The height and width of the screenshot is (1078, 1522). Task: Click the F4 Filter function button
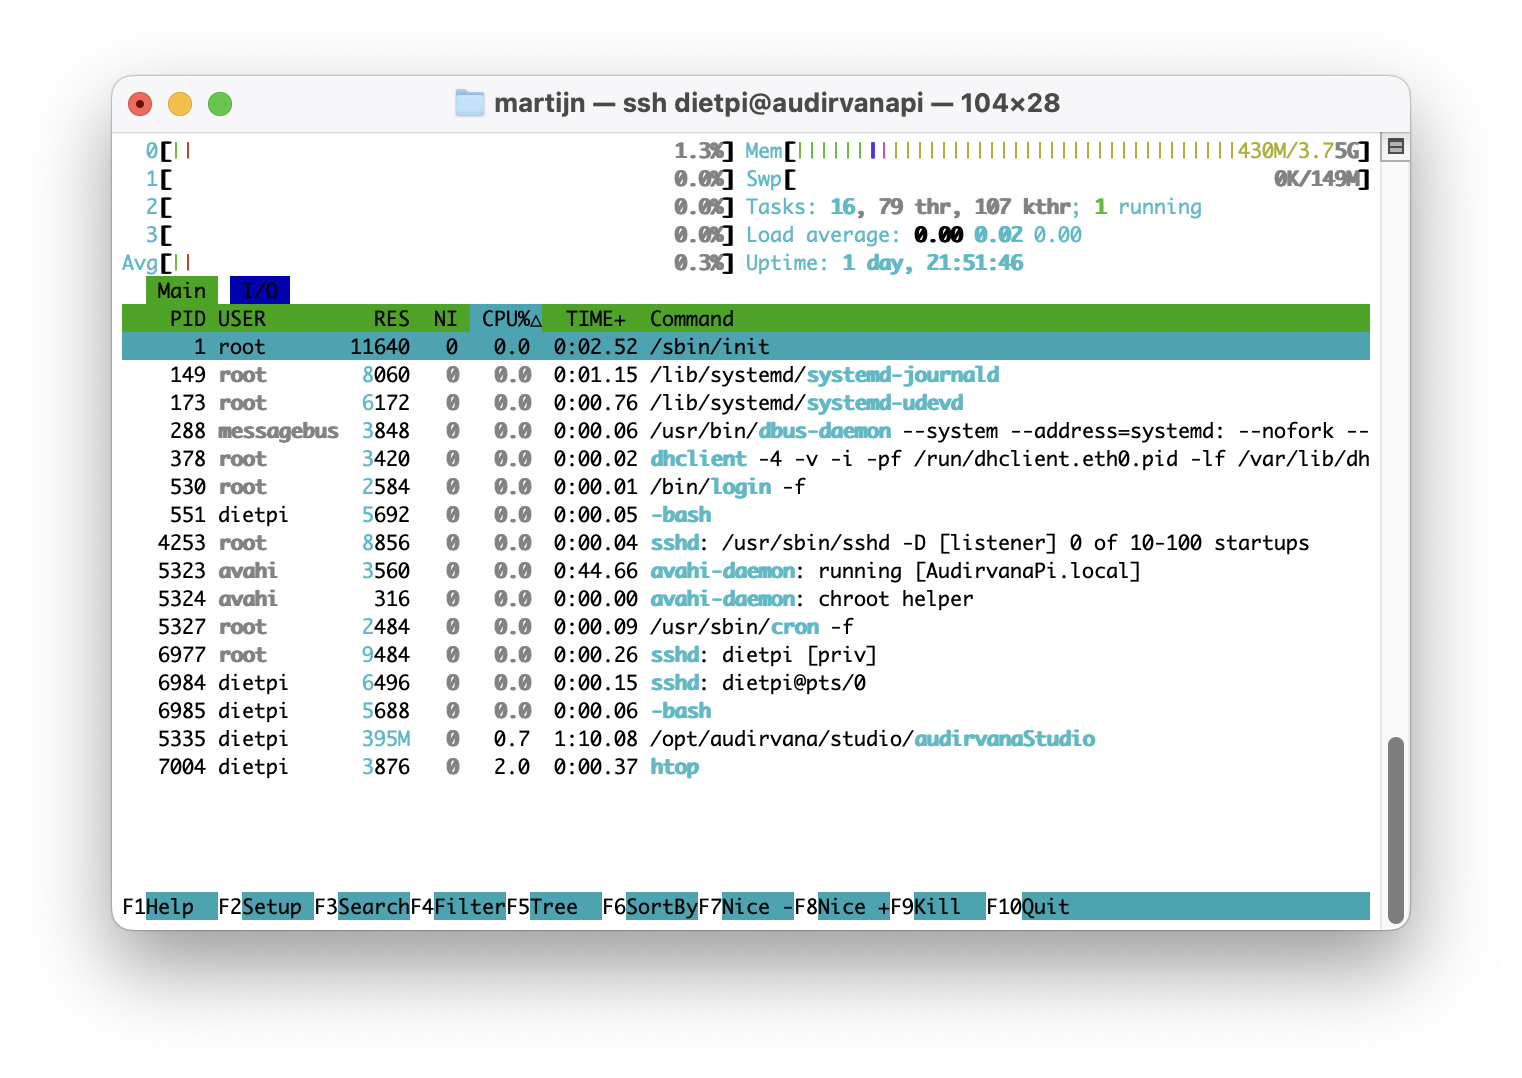pos(458,906)
